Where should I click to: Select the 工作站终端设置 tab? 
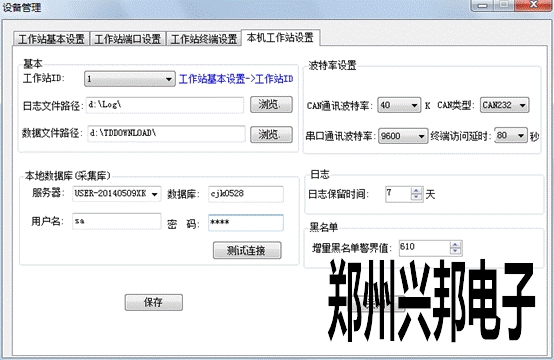[204, 39]
